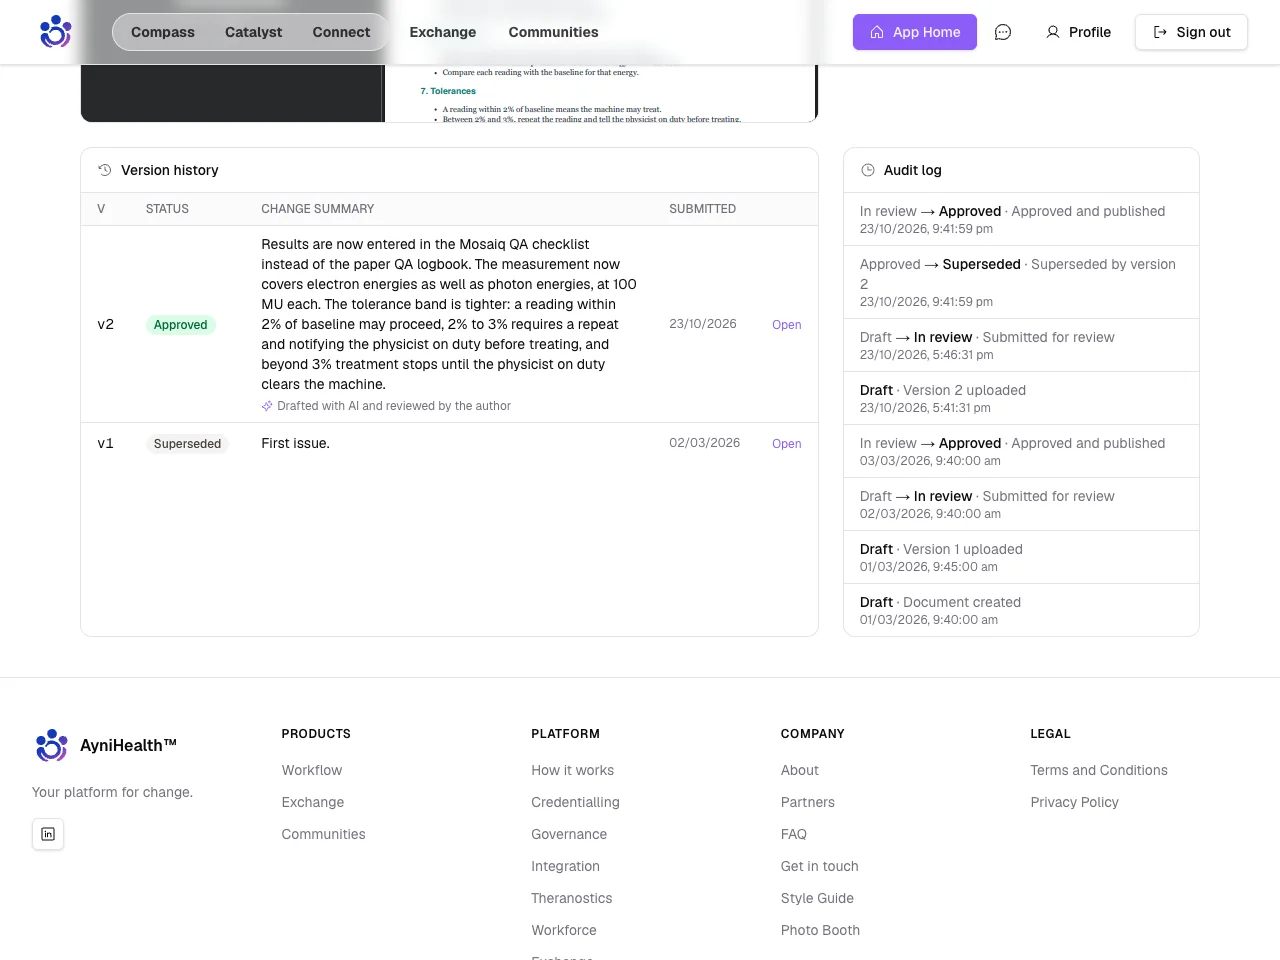The width and height of the screenshot is (1280, 960).
Task: Click the 'Document created' audit entry
Action: (x=1021, y=610)
